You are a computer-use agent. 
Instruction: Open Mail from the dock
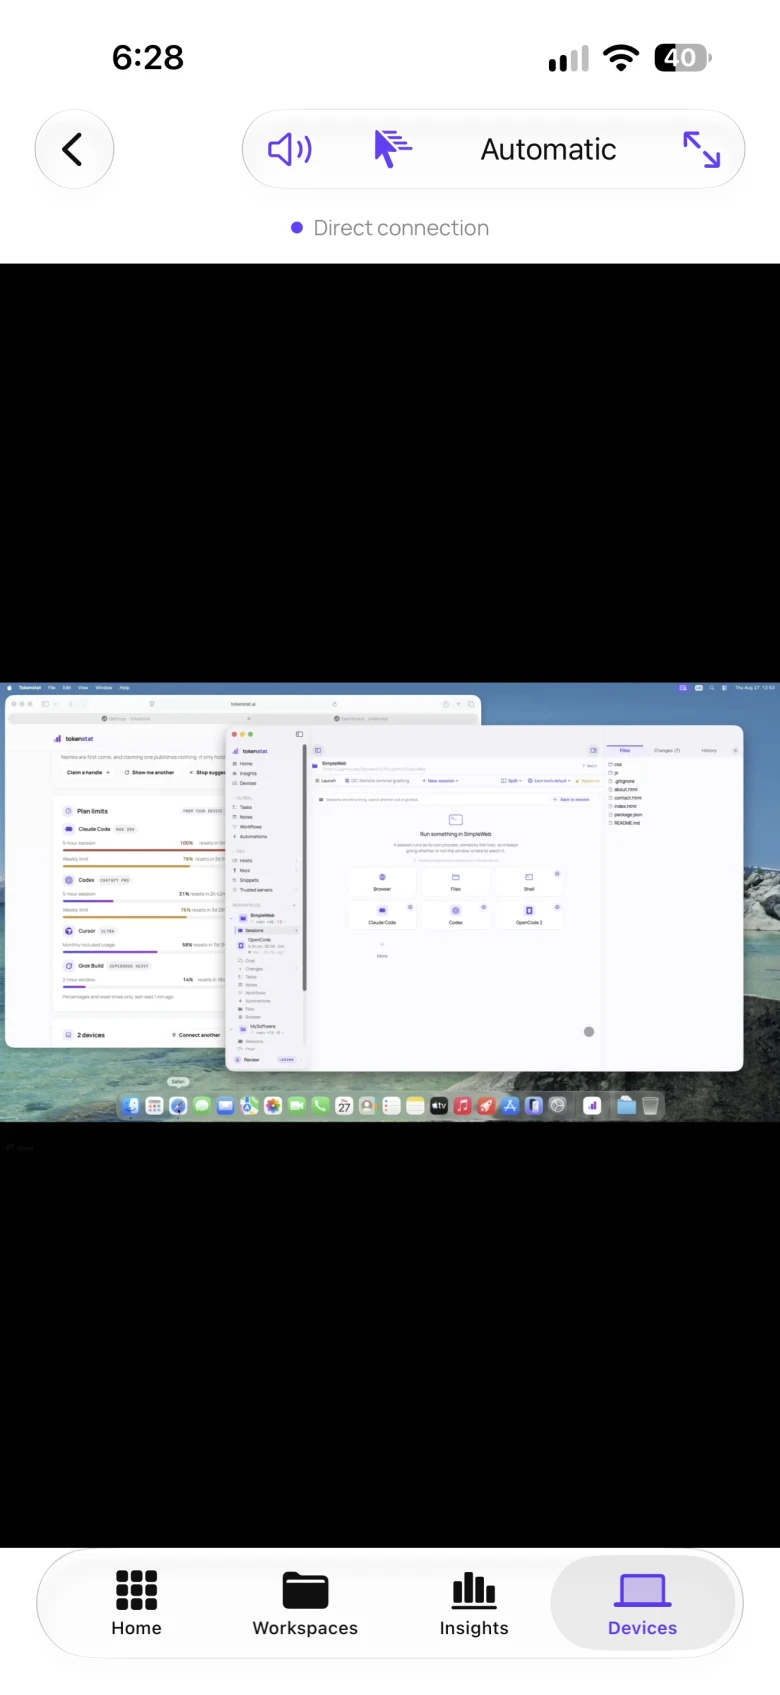click(226, 1105)
